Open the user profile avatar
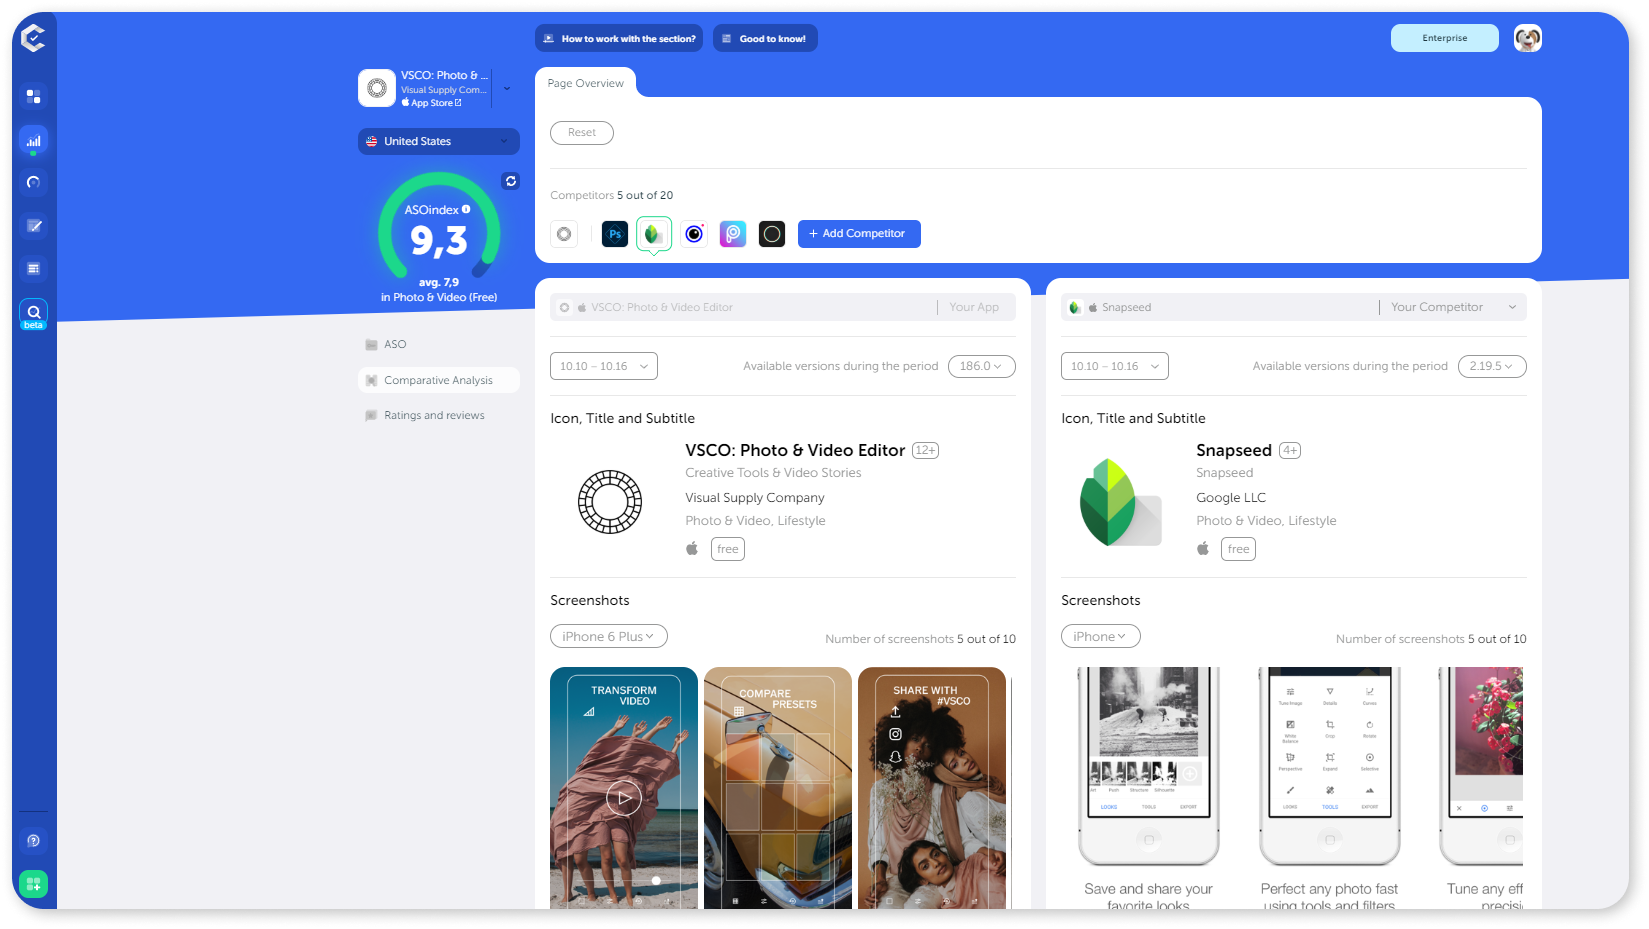This screenshot has height=929, width=1649. tap(1527, 38)
